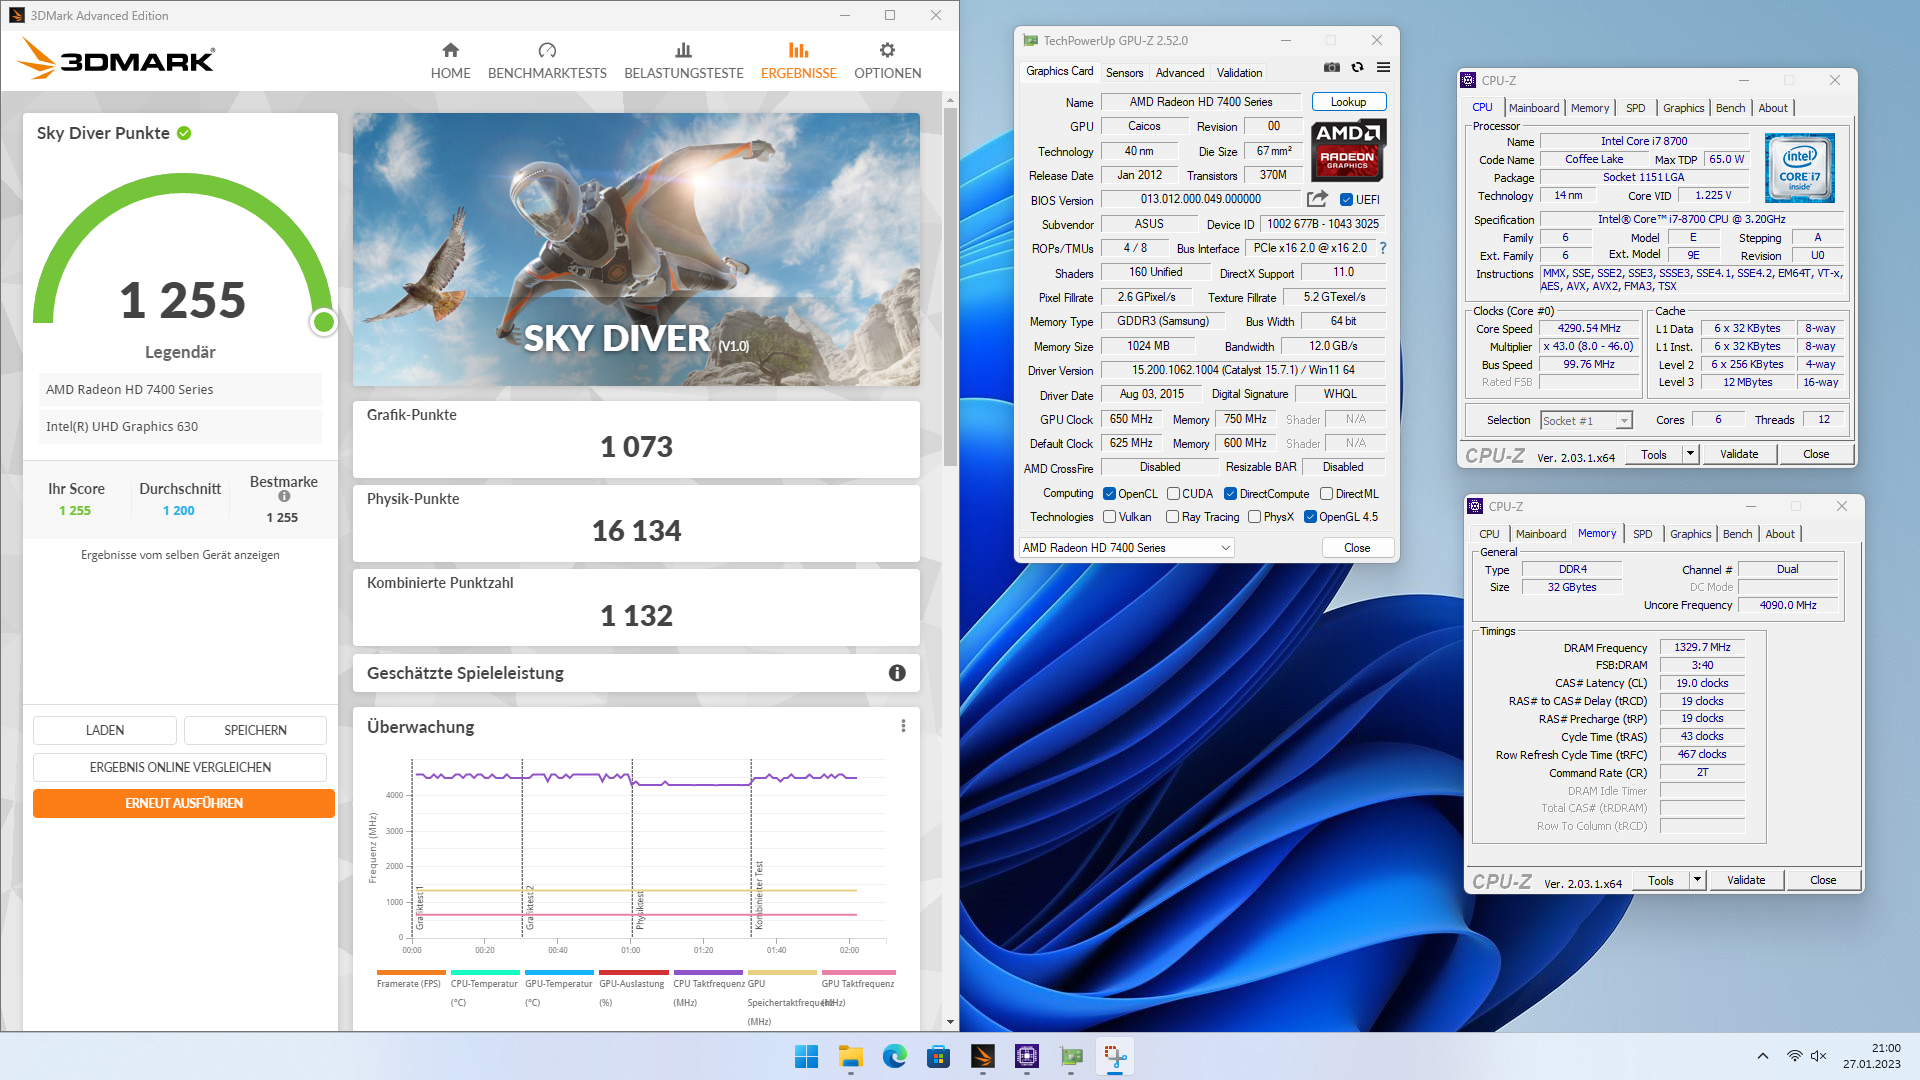1920x1080 pixels.
Task: Open the Belastungsteste bar chart icon
Action: 684,50
